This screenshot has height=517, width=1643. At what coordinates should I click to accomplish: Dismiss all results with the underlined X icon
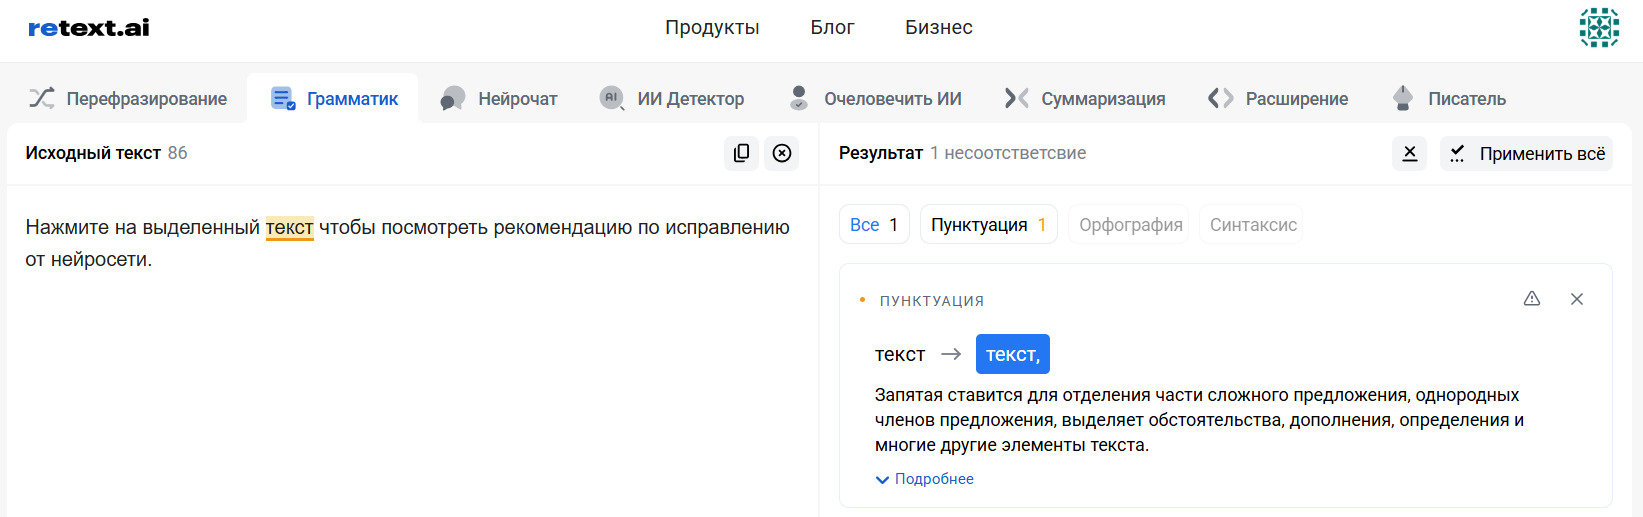(1409, 153)
